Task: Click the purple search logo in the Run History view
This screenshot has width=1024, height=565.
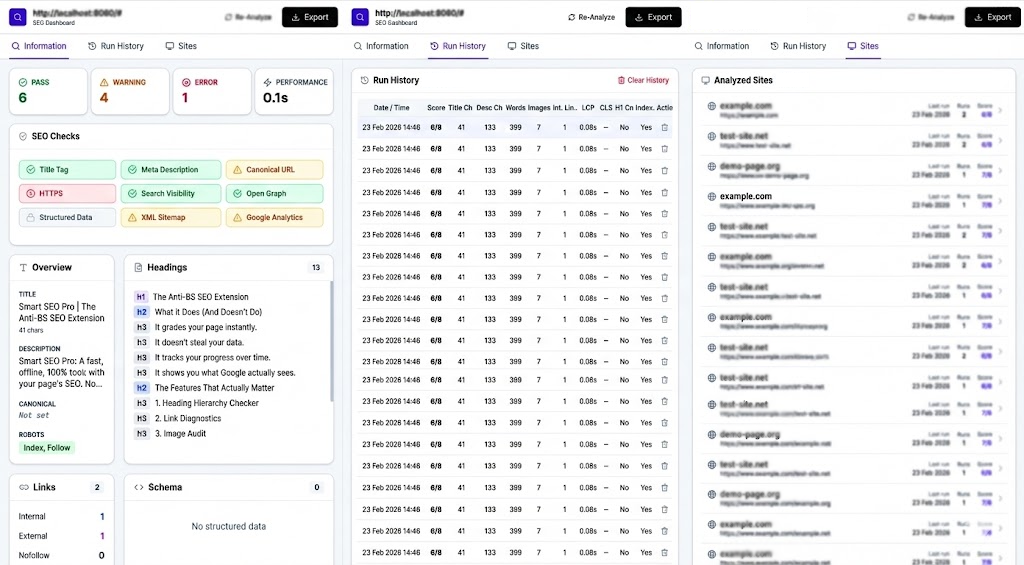Action: pyautogui.click(x=360, y=18)
